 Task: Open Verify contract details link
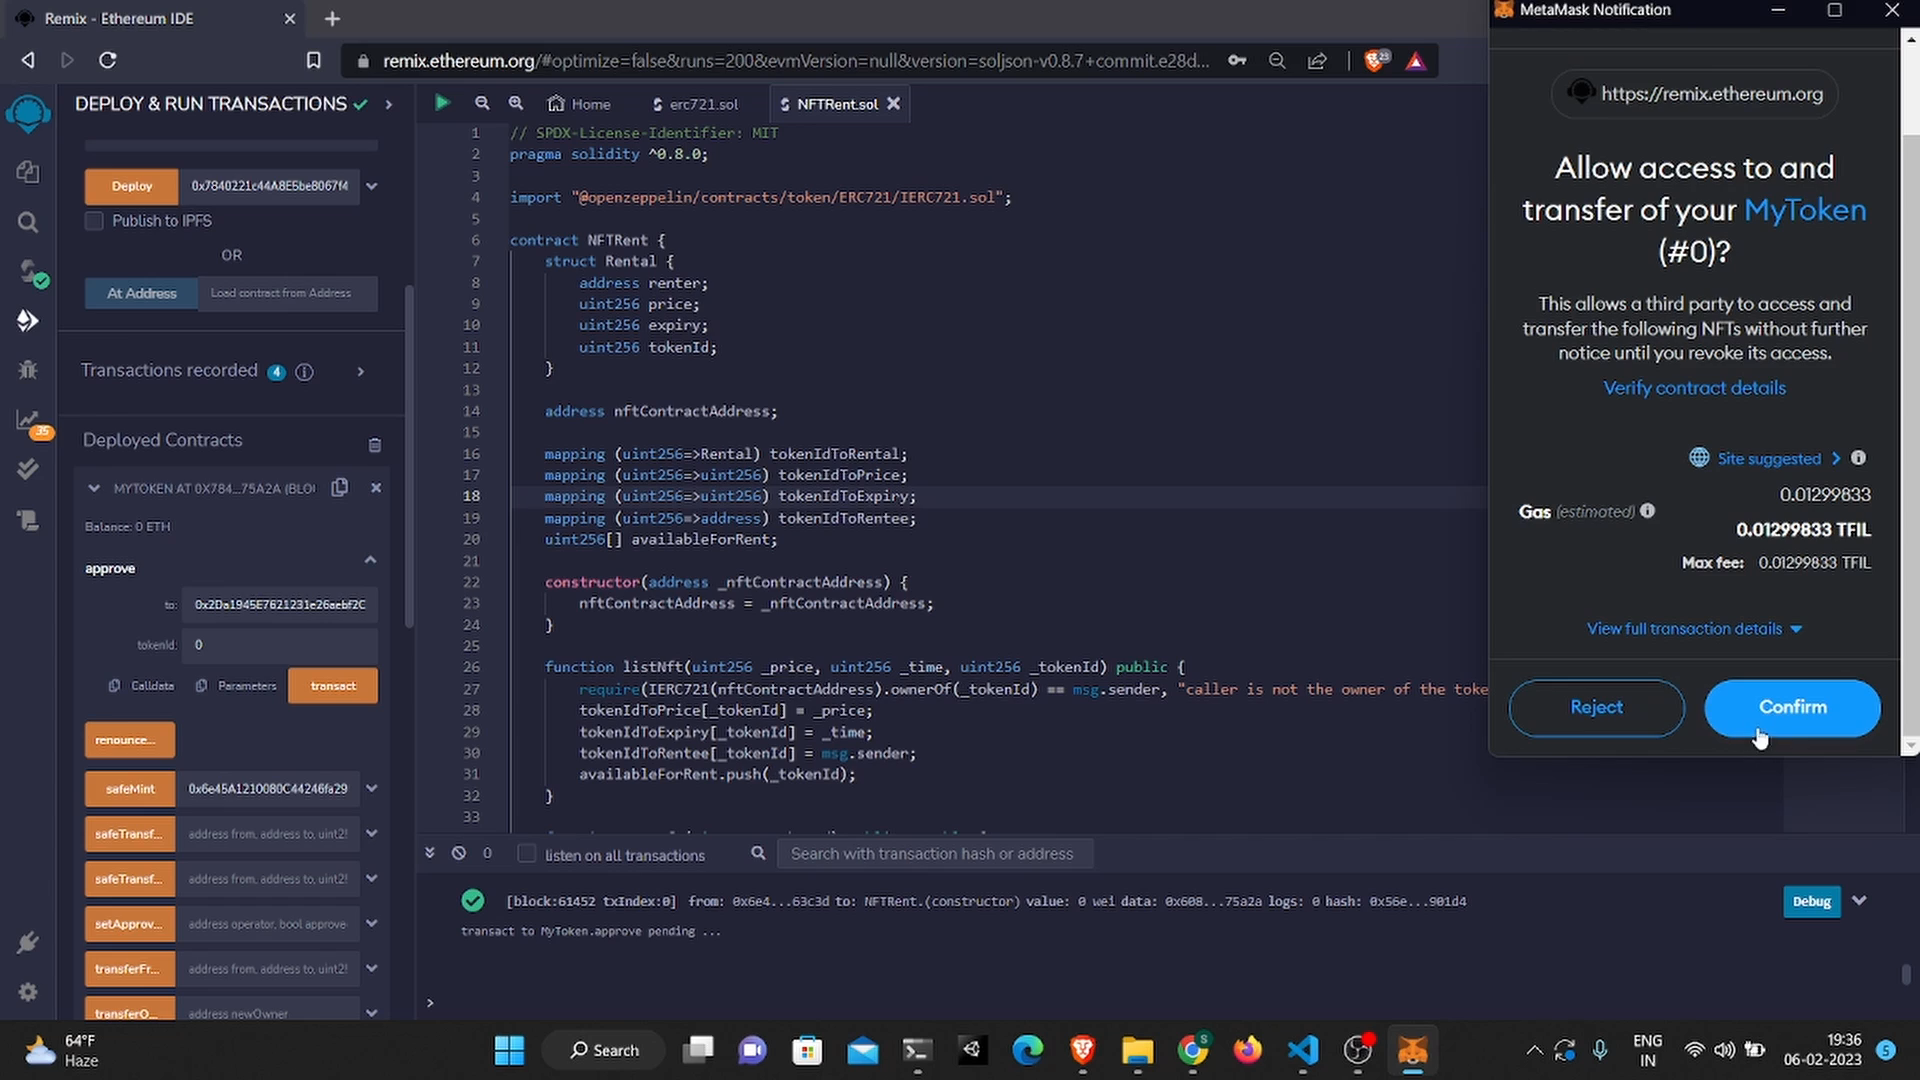coord(1694,388)
